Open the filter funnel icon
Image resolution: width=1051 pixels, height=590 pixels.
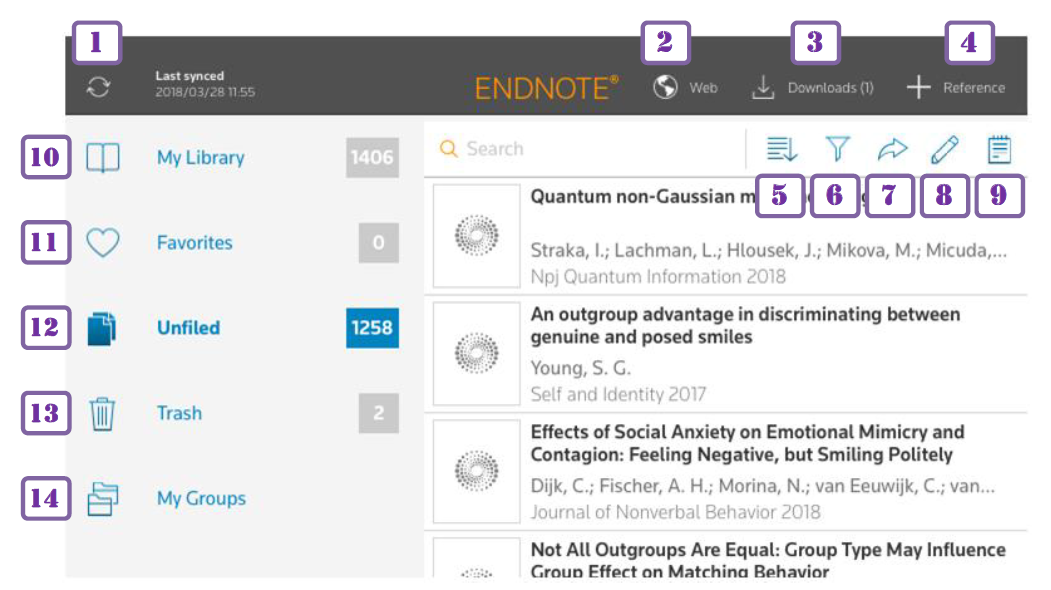(837, 149)
